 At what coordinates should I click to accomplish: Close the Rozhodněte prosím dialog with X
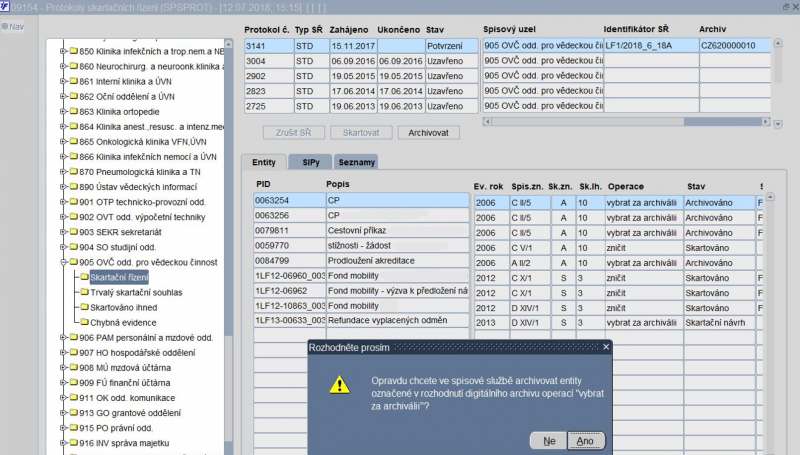pos(605,347)
